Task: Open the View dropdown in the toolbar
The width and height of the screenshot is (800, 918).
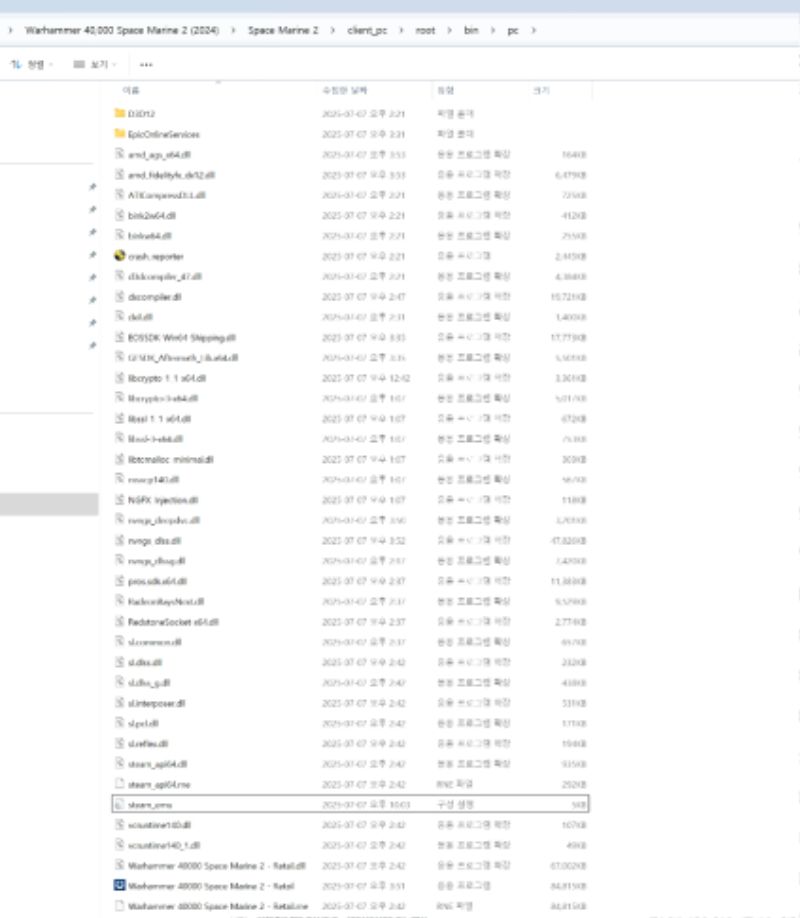Action: [95, 64]
